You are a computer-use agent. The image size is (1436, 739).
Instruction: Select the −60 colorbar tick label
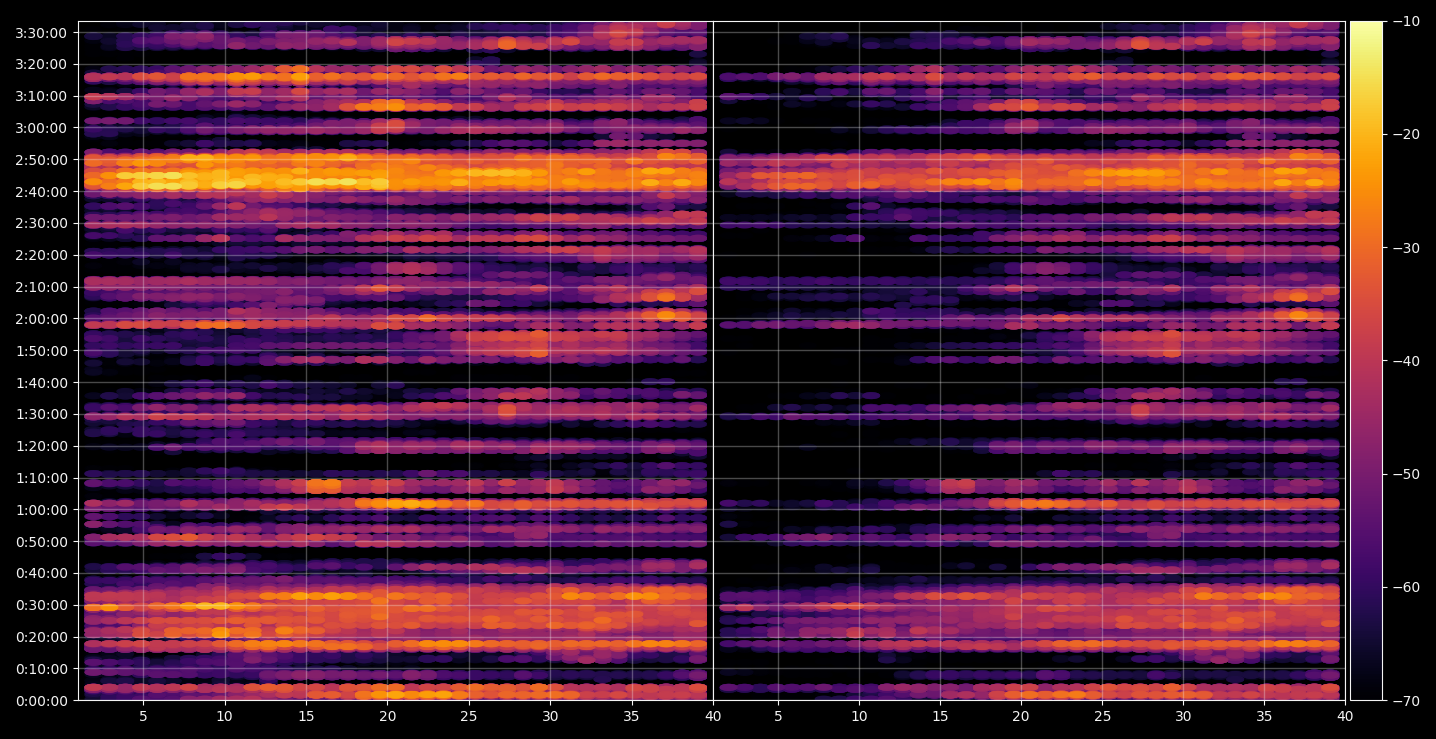coord(1405,587)
